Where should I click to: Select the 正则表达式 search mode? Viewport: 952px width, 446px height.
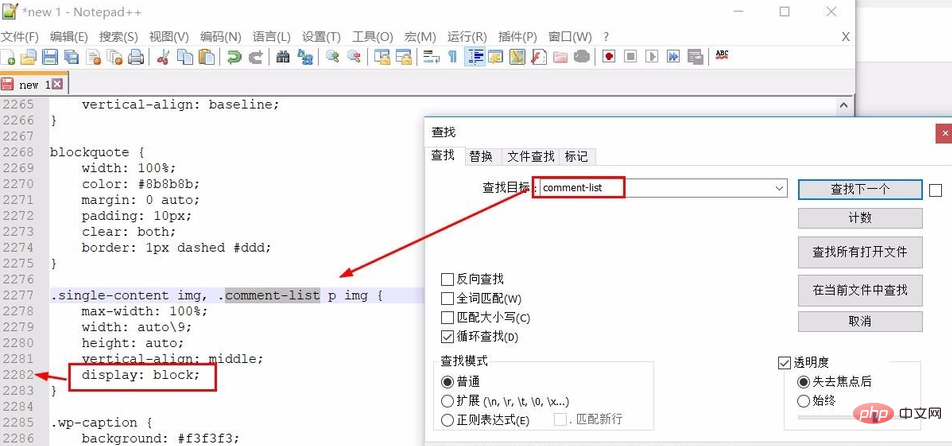pos(448,420)
